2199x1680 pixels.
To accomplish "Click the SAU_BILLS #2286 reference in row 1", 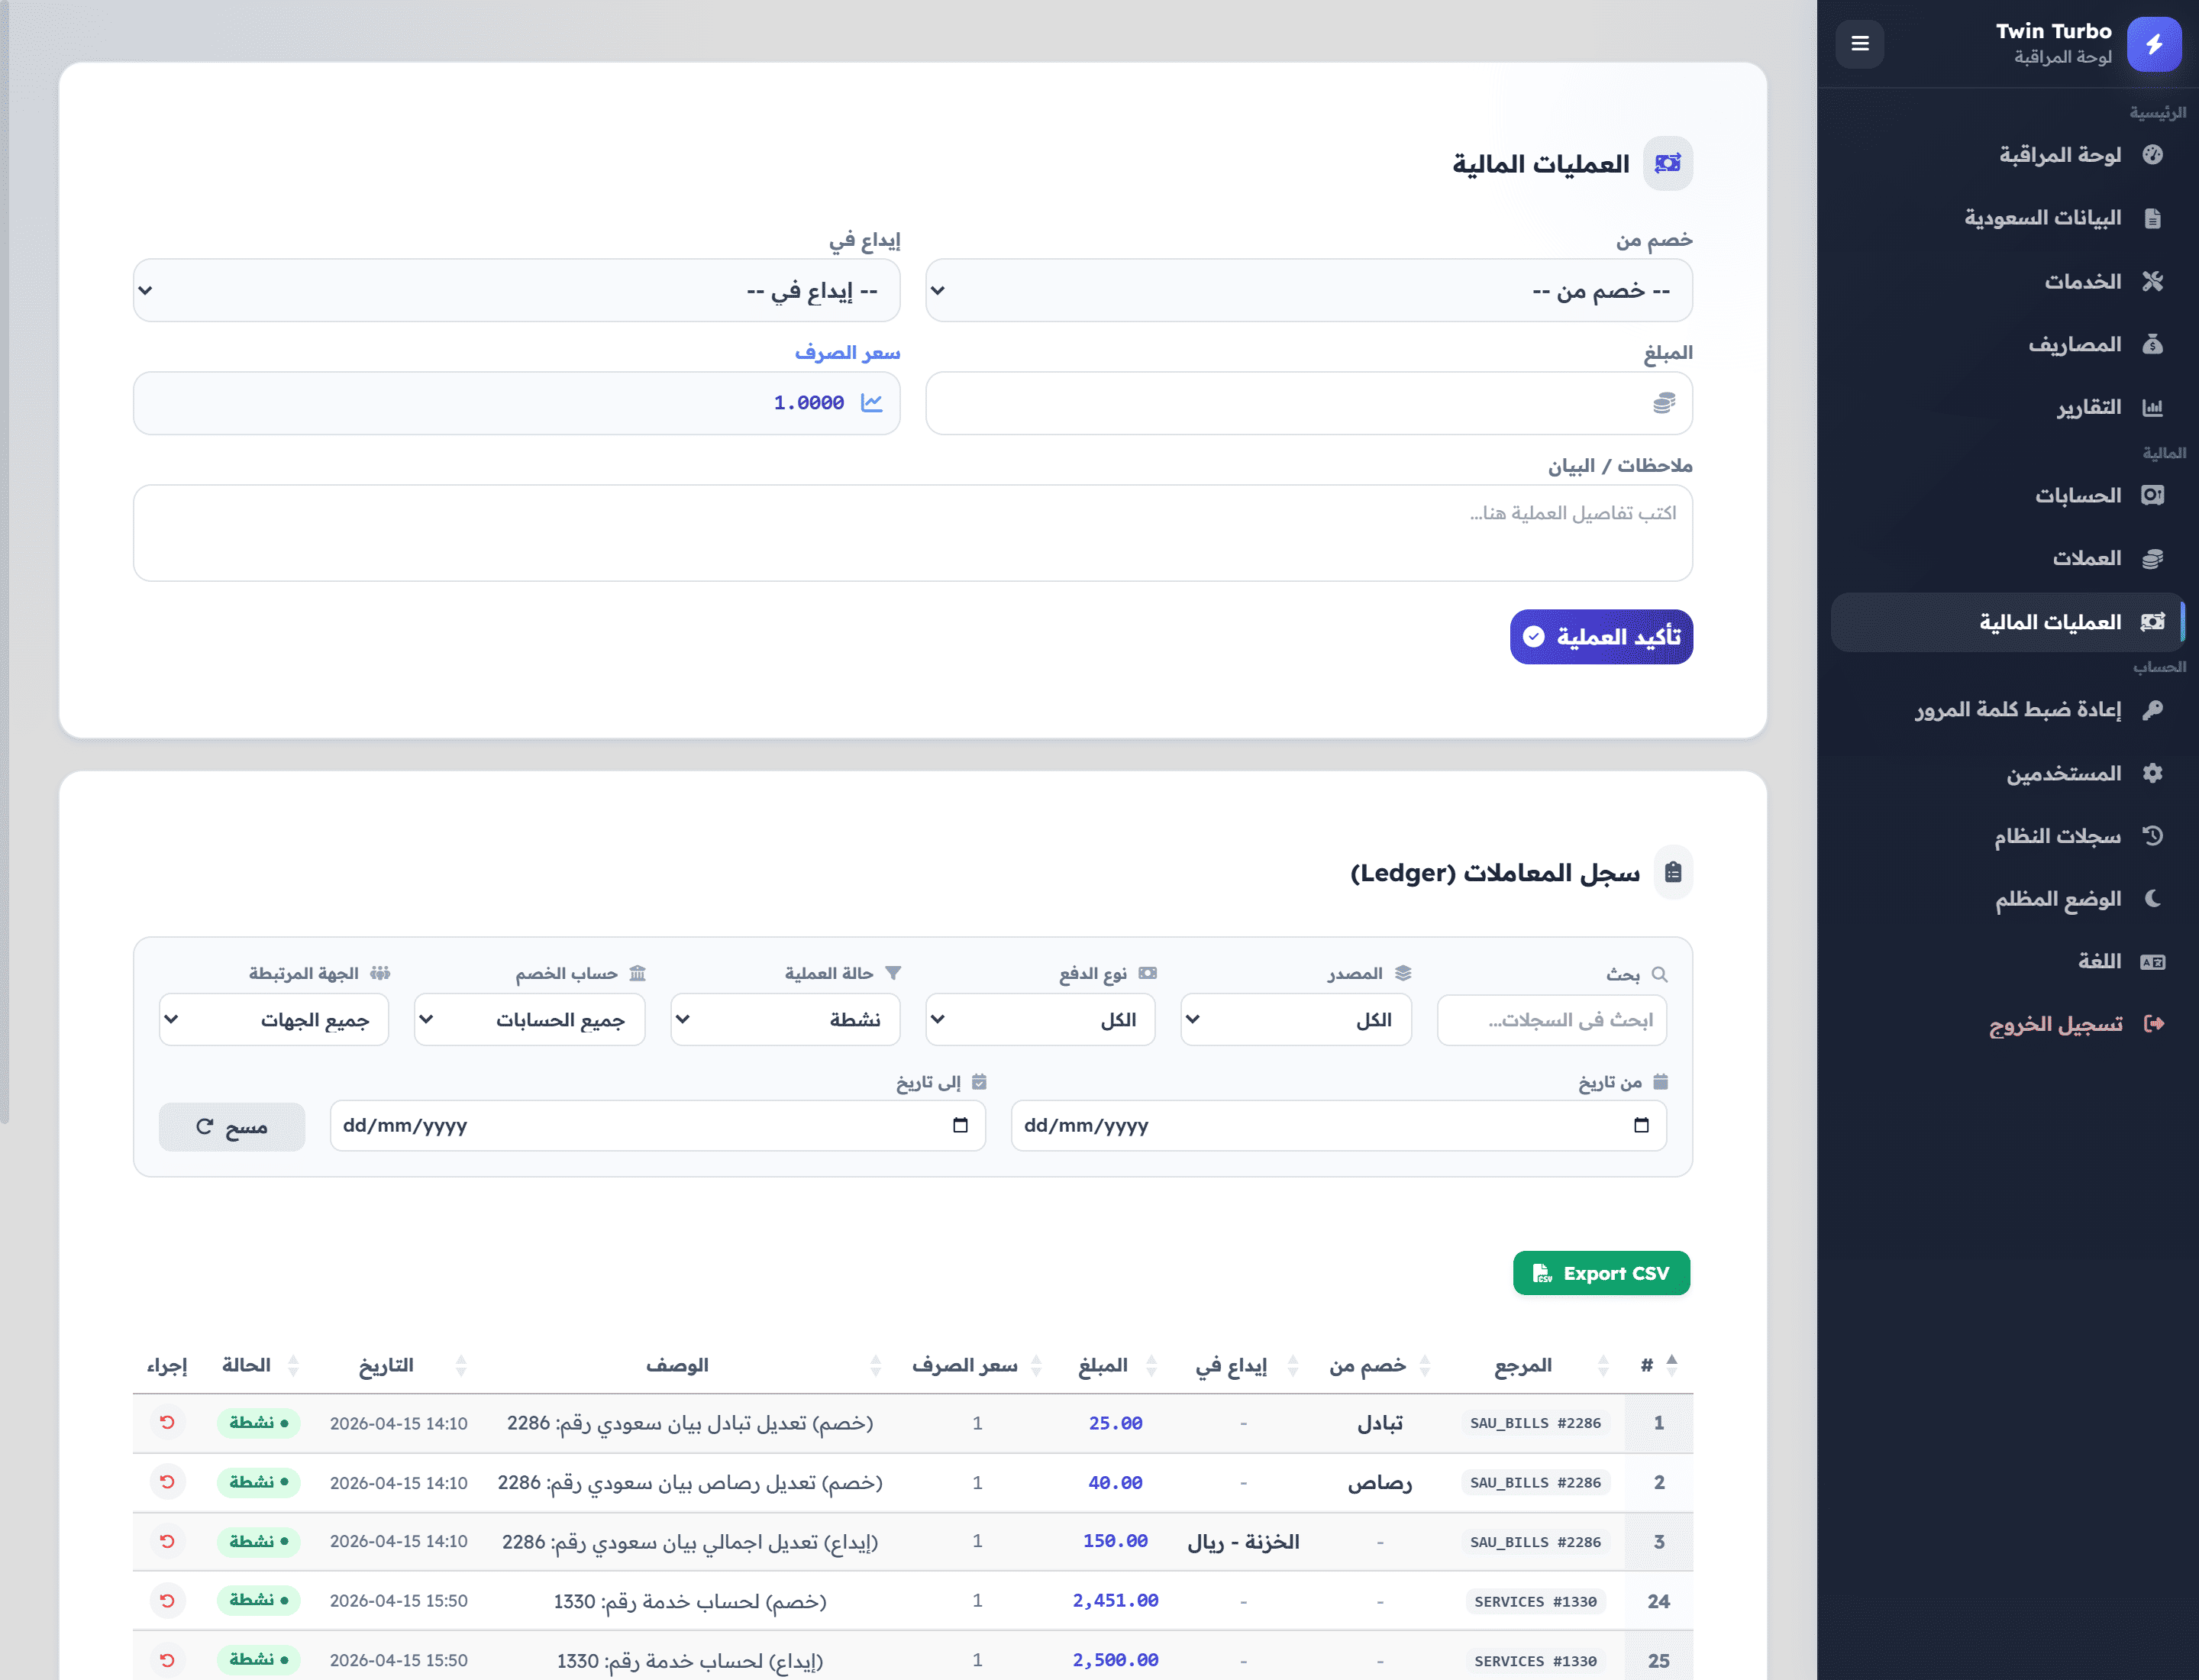I will click(x=1535, y=1424).
